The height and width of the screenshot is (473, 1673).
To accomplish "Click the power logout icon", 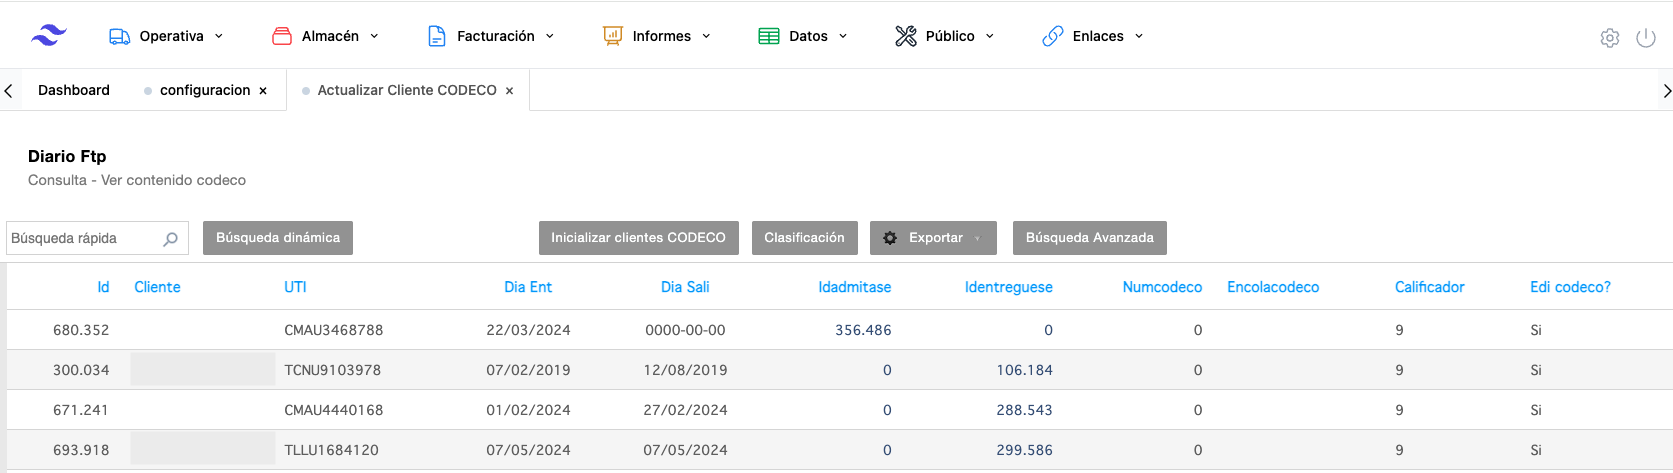I will tap(1645, 38).
